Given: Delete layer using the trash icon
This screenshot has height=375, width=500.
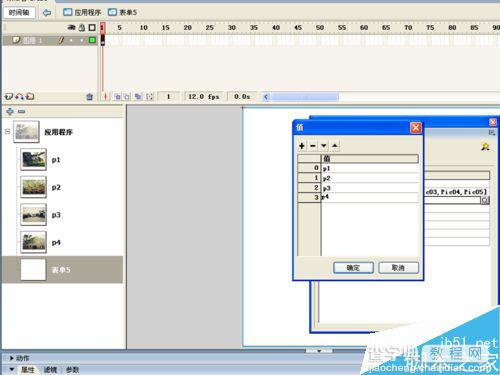Looking at the screenshot, I should tap(89, 97).
